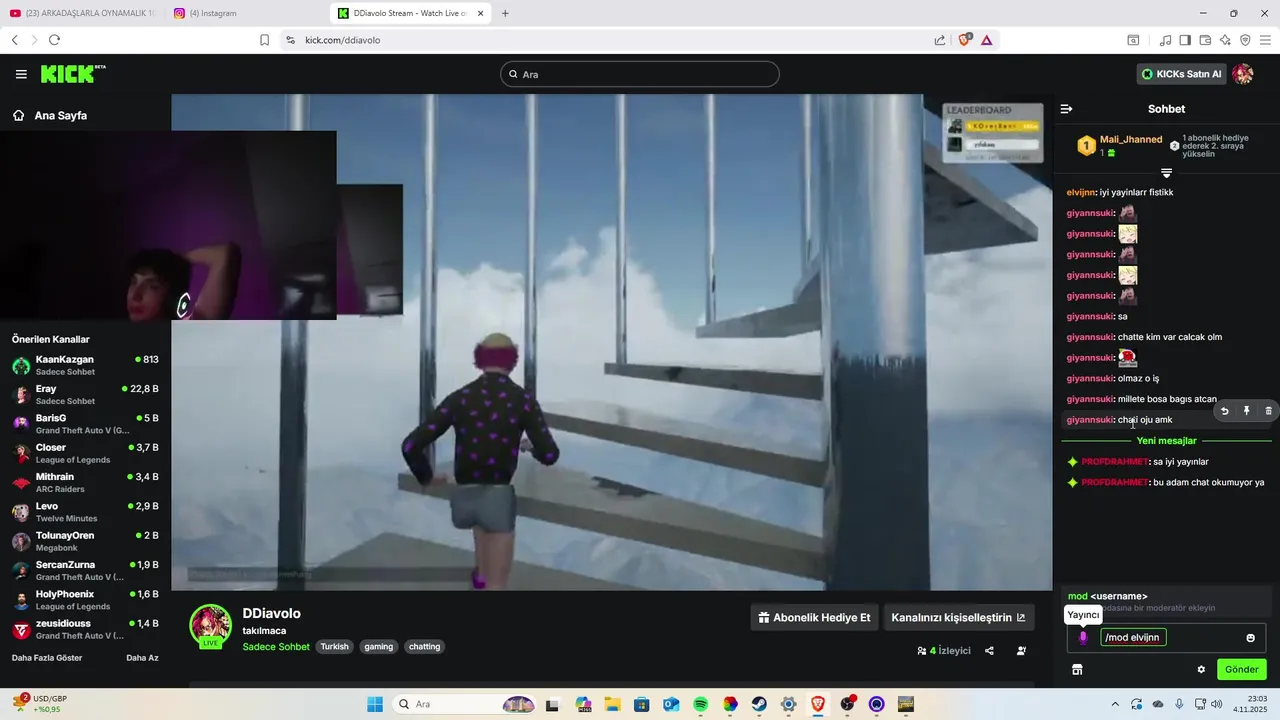Viewport: 1280px width, 720px height.
Task: Open Brave Wallet icon
Action: coord(1205,40)
